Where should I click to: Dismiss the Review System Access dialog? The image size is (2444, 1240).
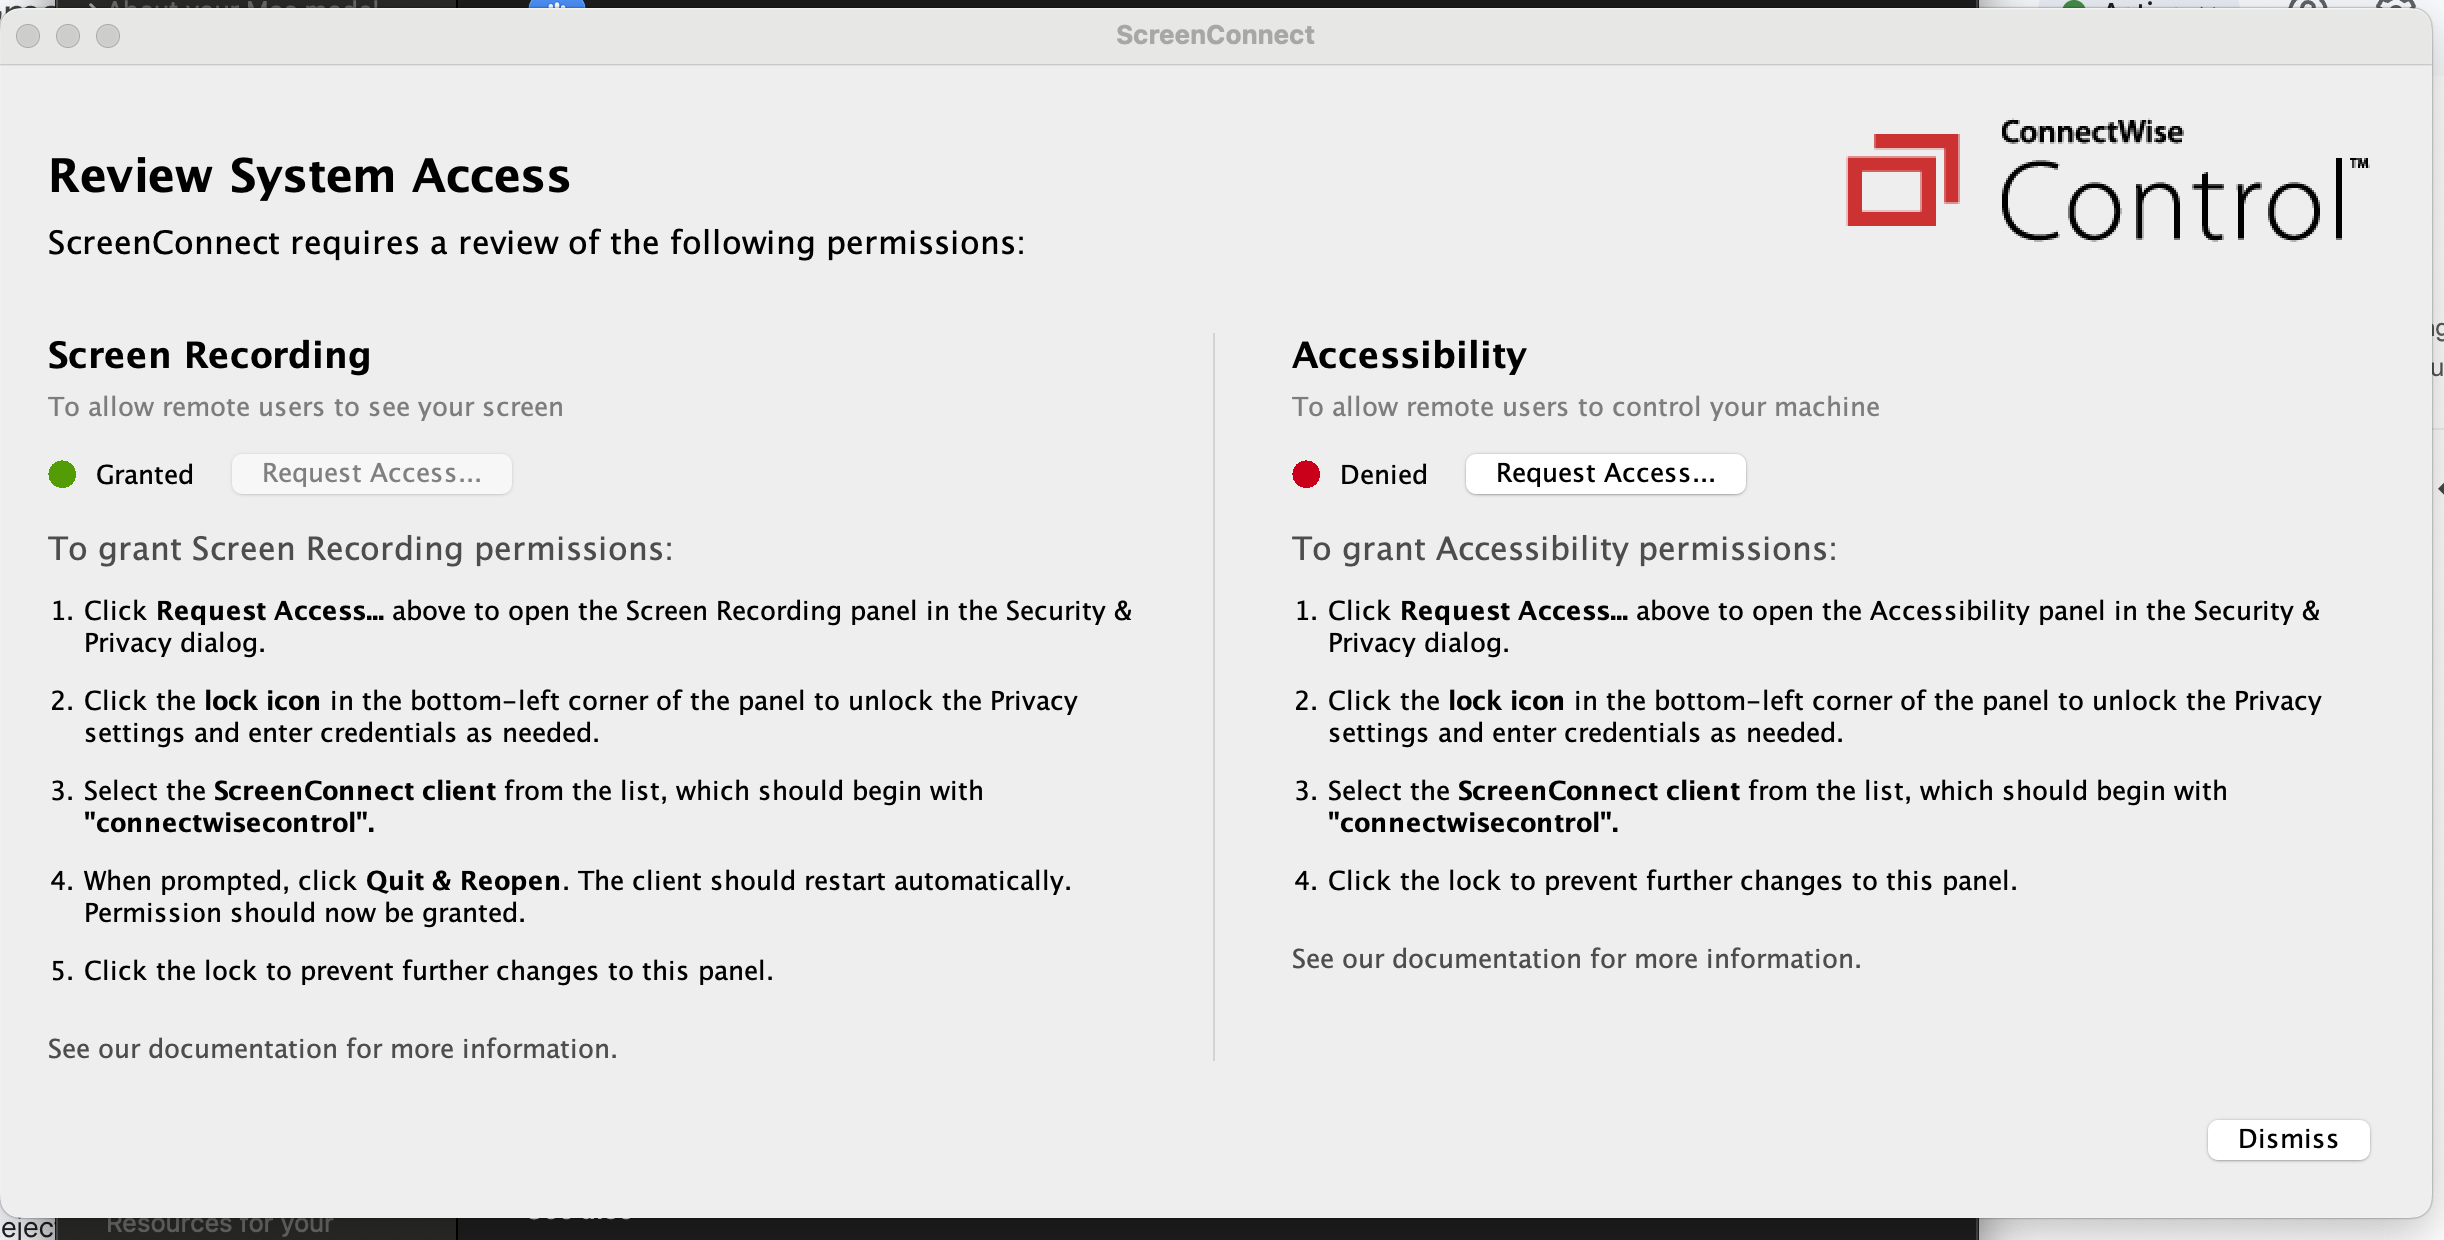(2288, 1139)
